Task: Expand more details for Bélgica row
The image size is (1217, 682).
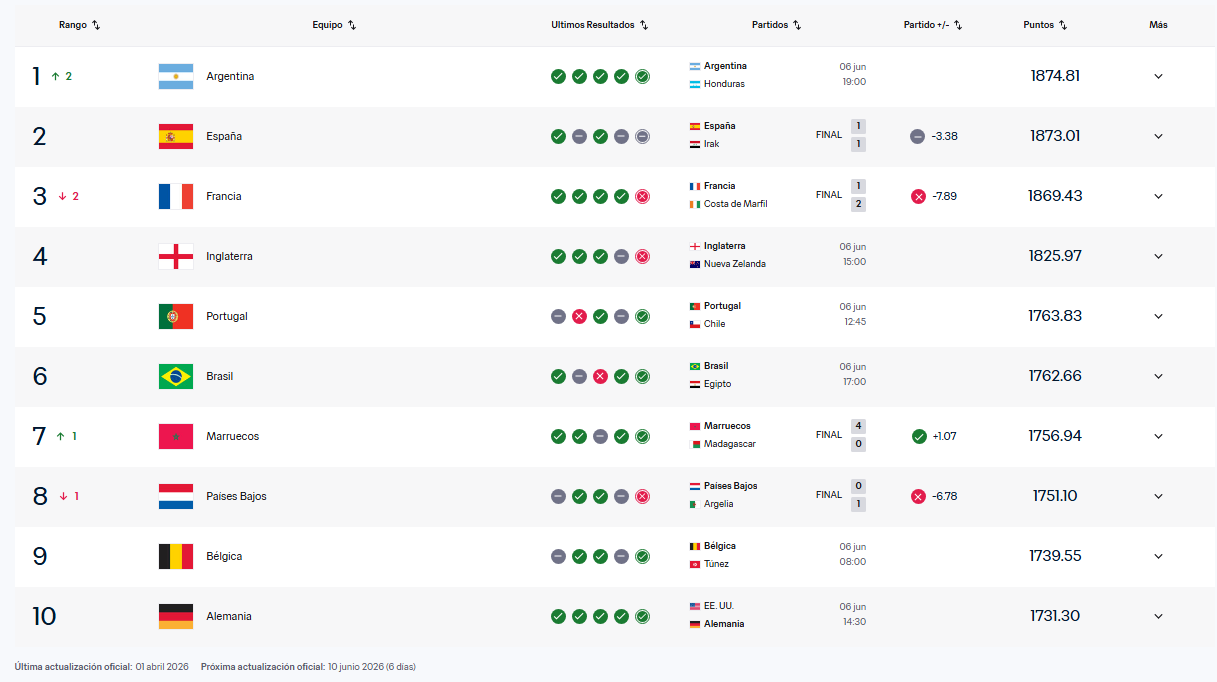Action: click(1158, 556)
